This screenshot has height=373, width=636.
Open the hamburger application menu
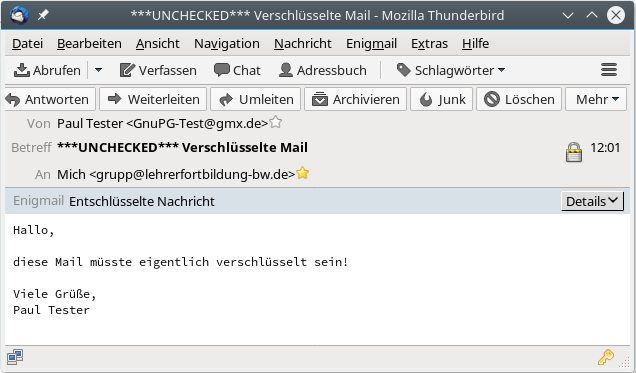point(609,70)
